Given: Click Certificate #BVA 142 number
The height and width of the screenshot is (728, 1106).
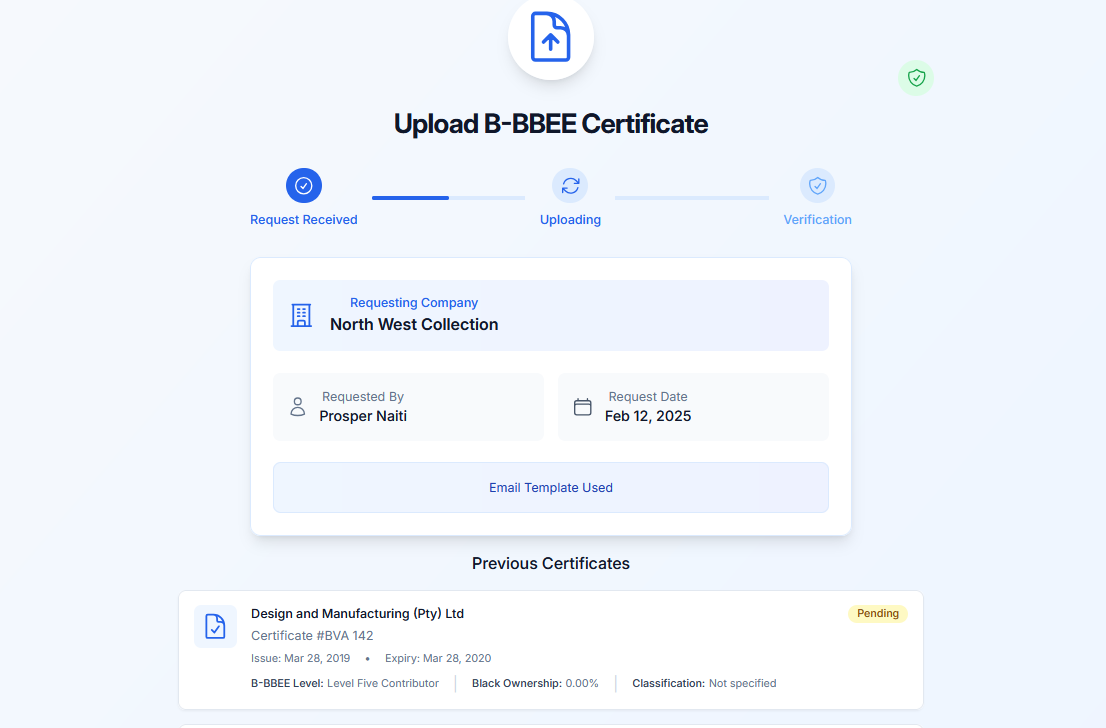Looking at the screenshot, I should pyautogui.click(x=312, y=636).
